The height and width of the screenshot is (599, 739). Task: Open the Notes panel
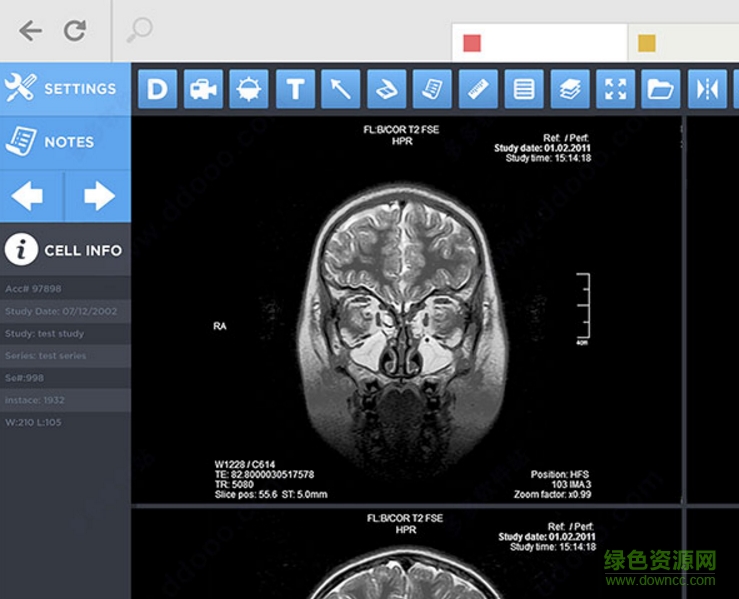[65, 142]
